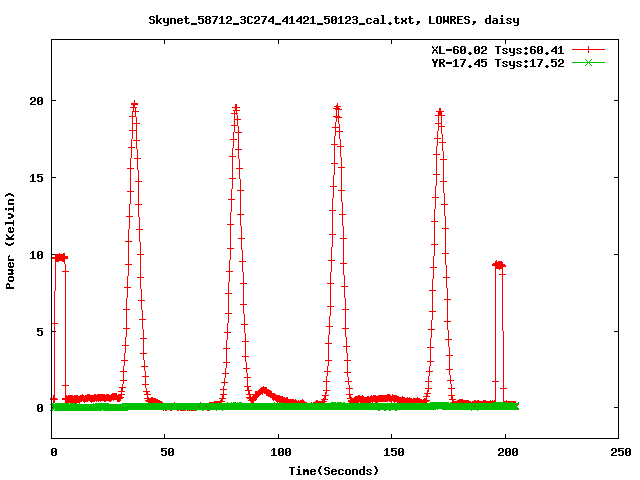Viewport: 640px width, 480px height.
Task: Click the third red peak near 126 seconds
Action: (337, 108)
